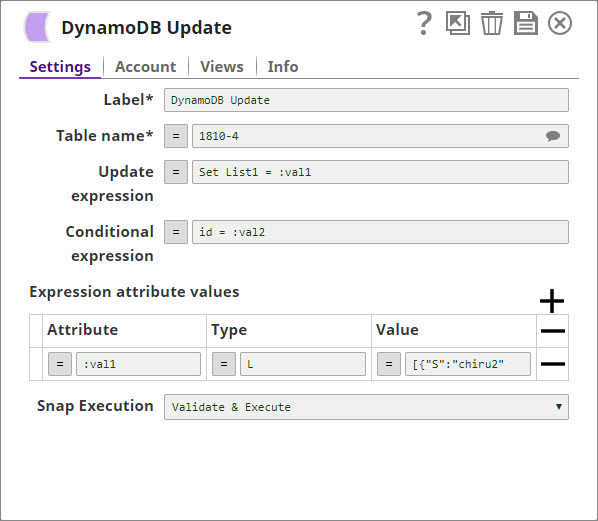598x521 pixels.
Task: Toggle expression for Table name
Action: 176,136
